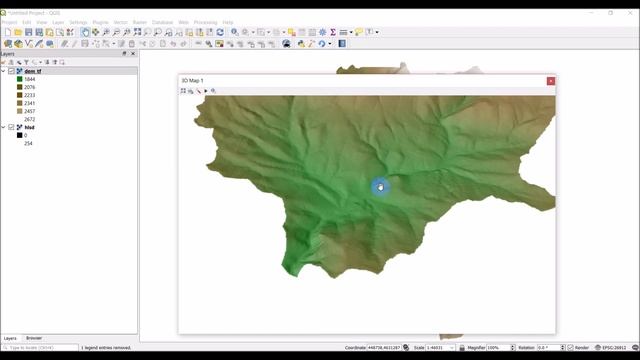Select the dem_tf layer name
The height and width of the screenshot is (360, 640).
33,71
